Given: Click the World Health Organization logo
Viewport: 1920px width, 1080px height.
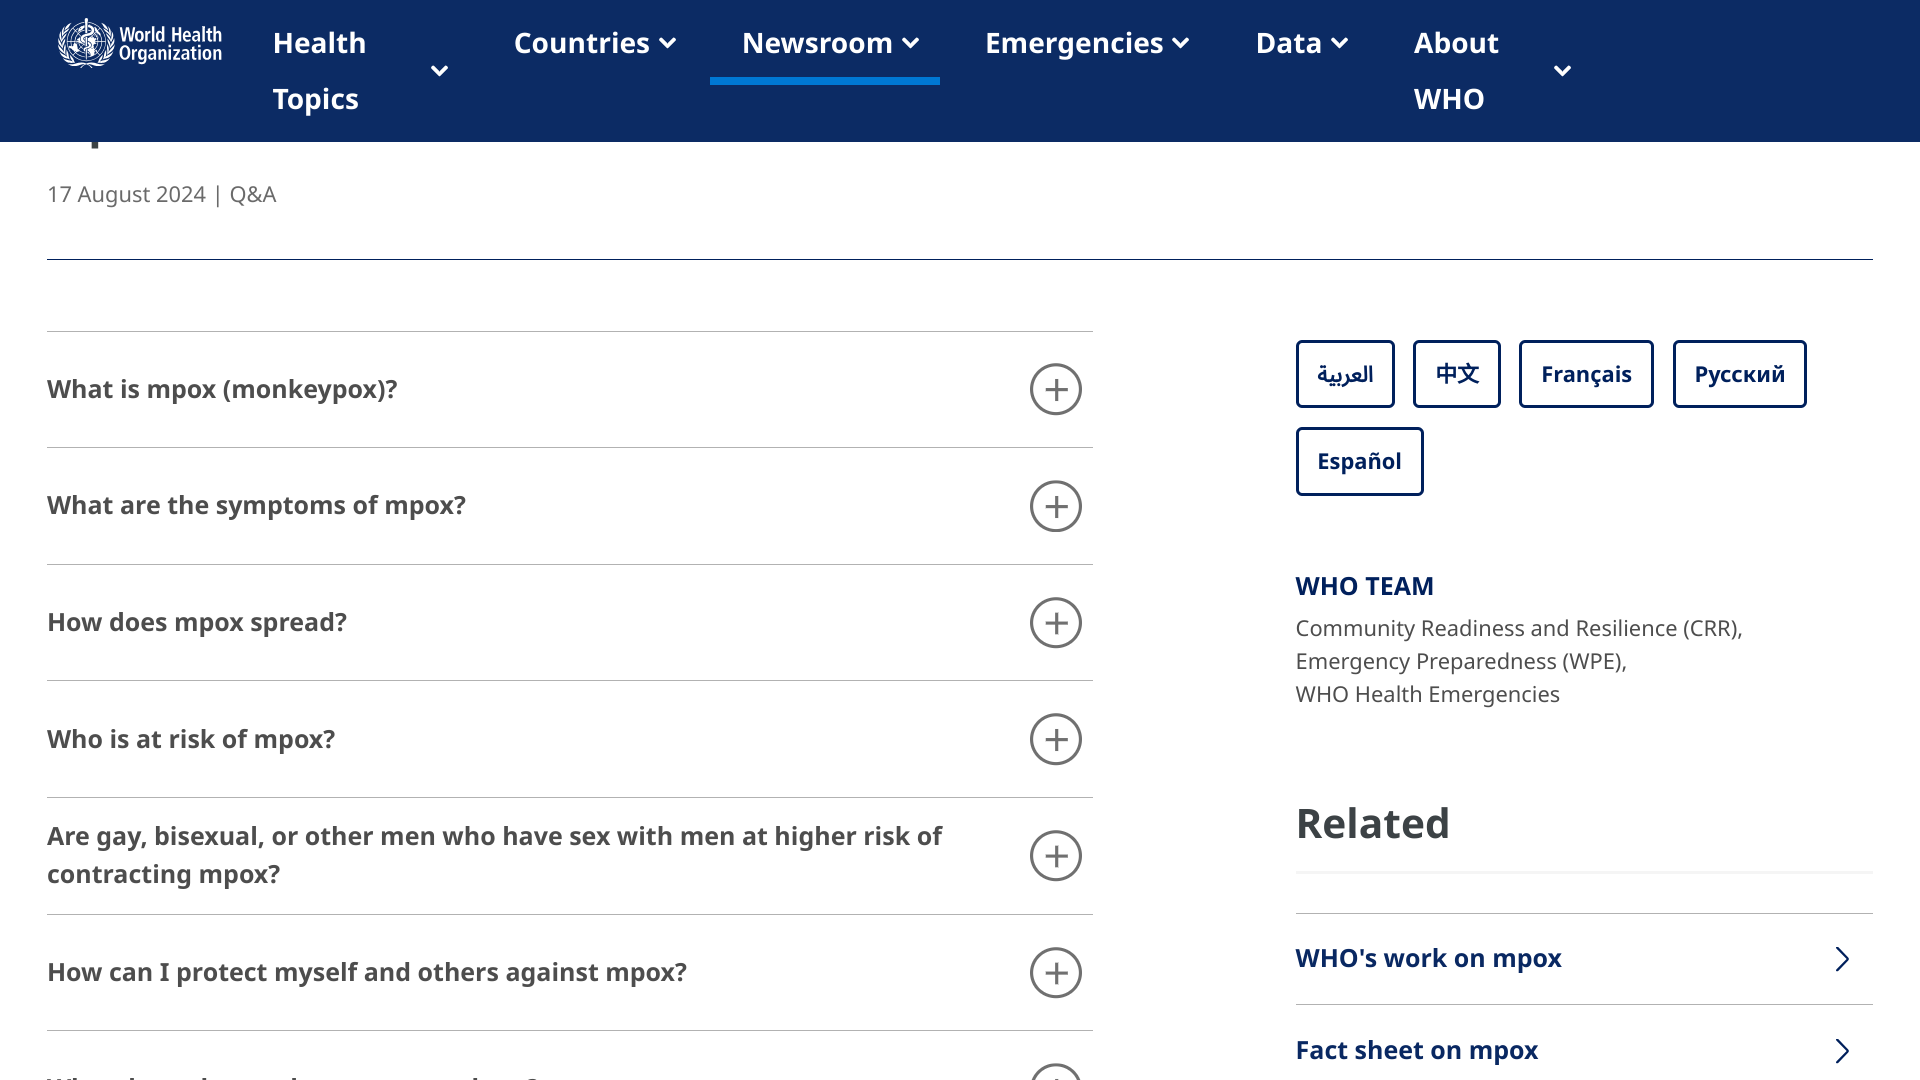Looking at the screenshot, I should tap(140, 43).
